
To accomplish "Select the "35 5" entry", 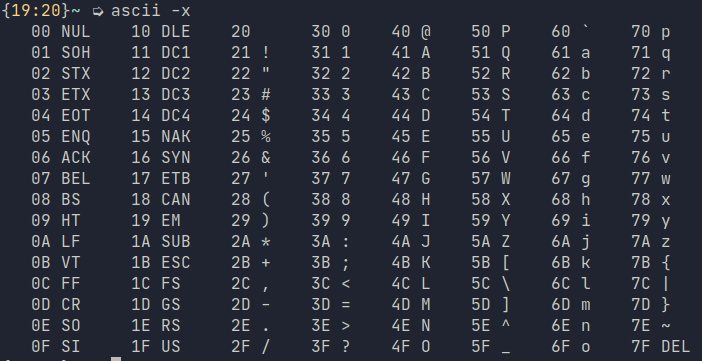I will coord(331,137).
